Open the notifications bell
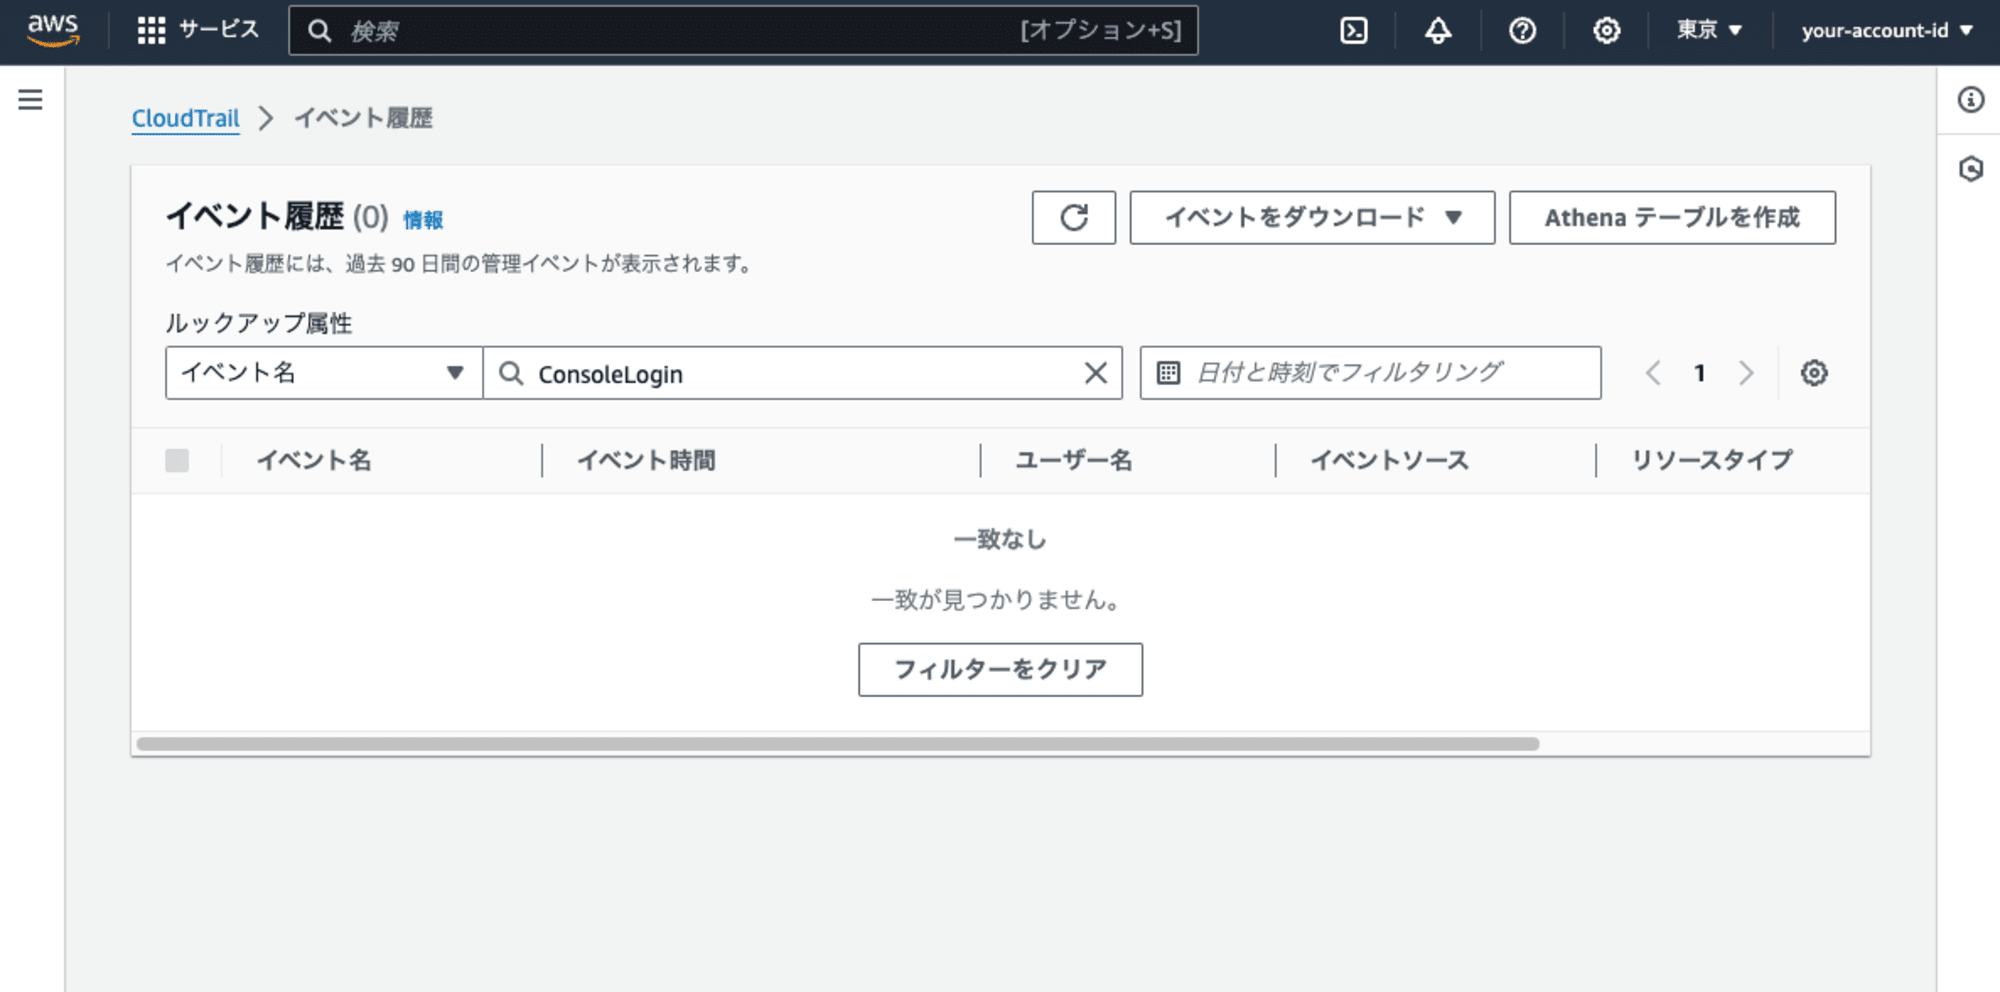Viewport: 2000px width, 992px height. coord(1438,31)
